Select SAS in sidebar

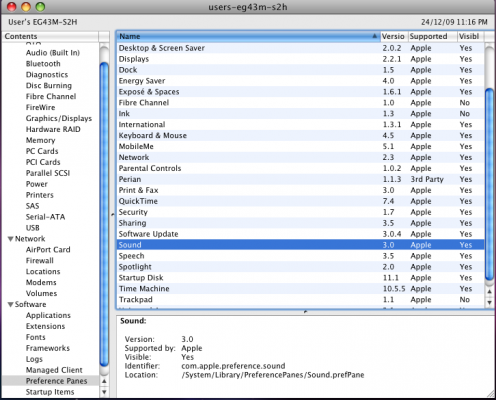(32, 206)
